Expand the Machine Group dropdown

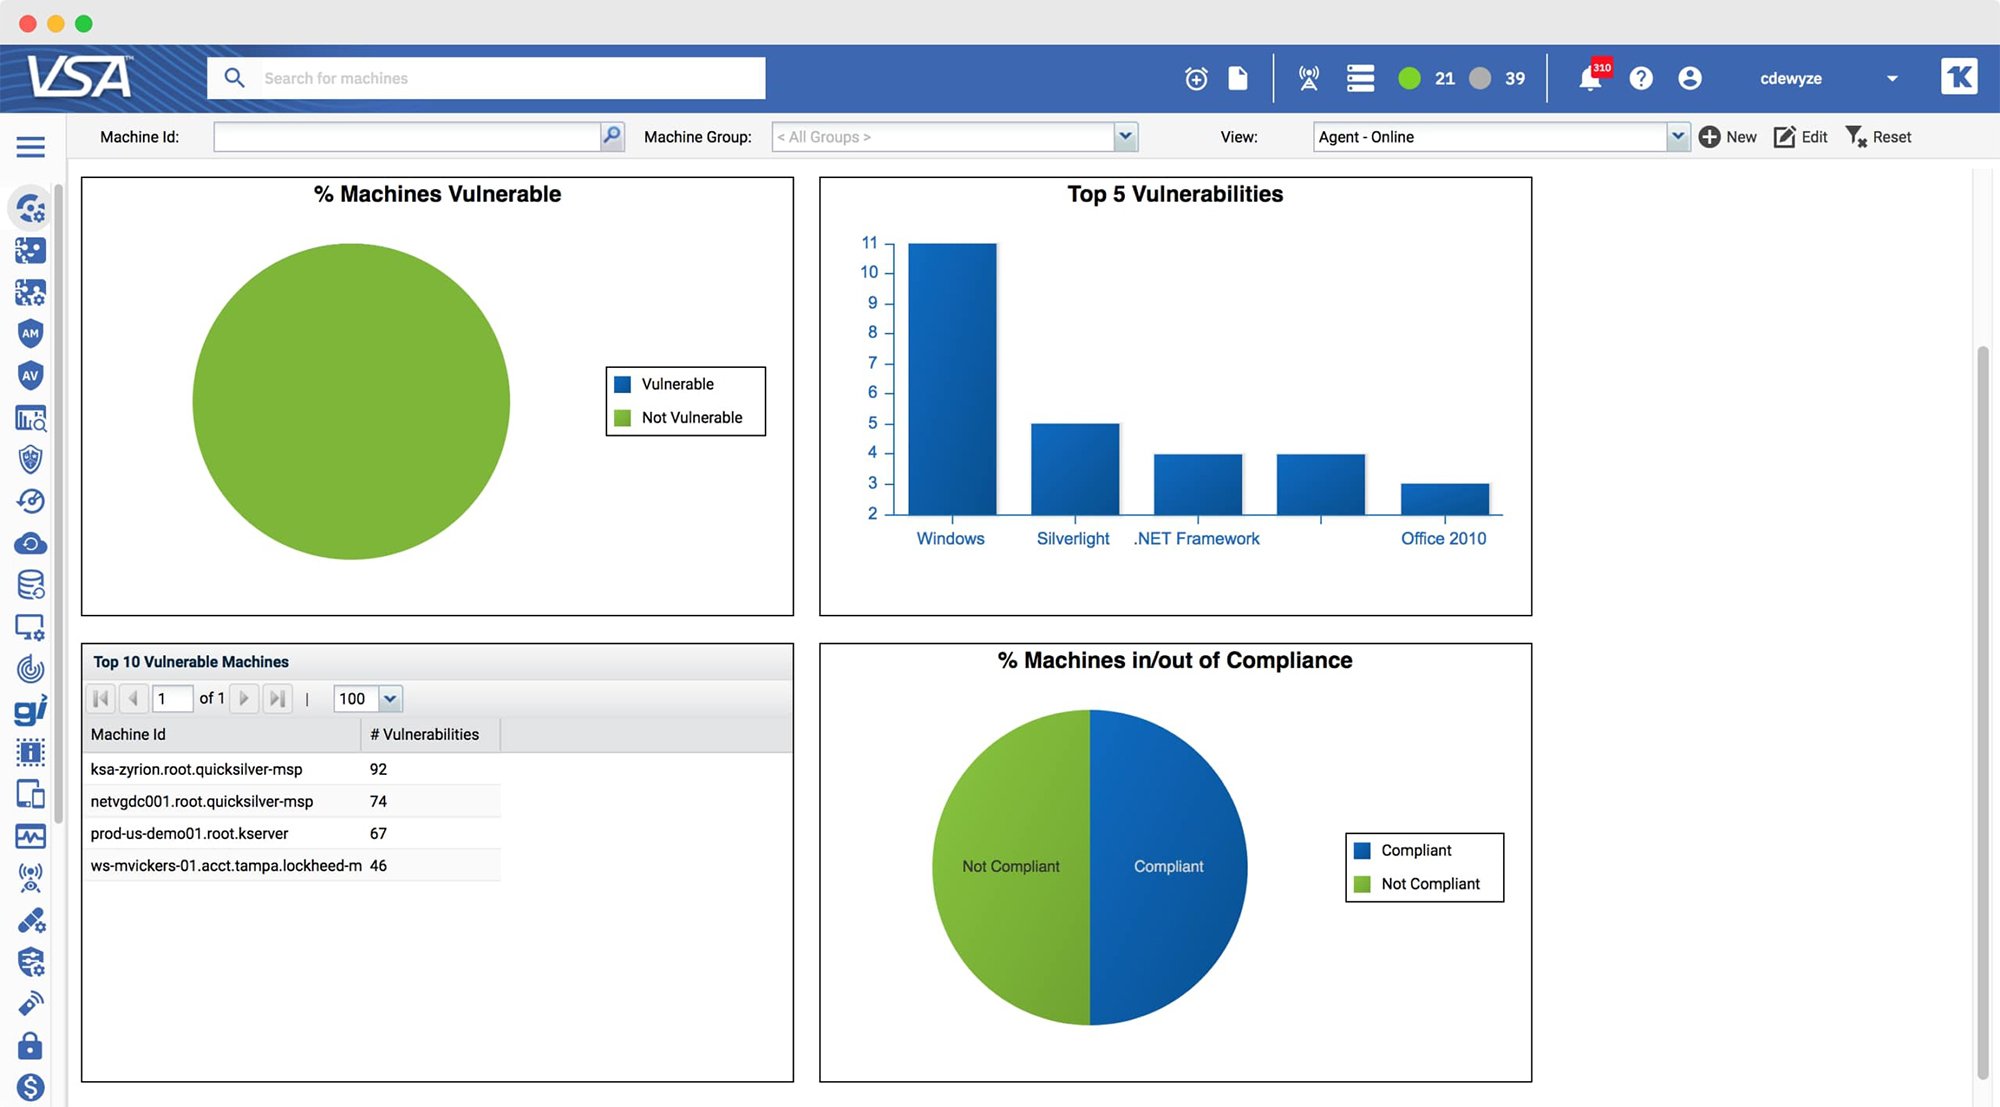pyautogui.click(x=1126, y=136)
